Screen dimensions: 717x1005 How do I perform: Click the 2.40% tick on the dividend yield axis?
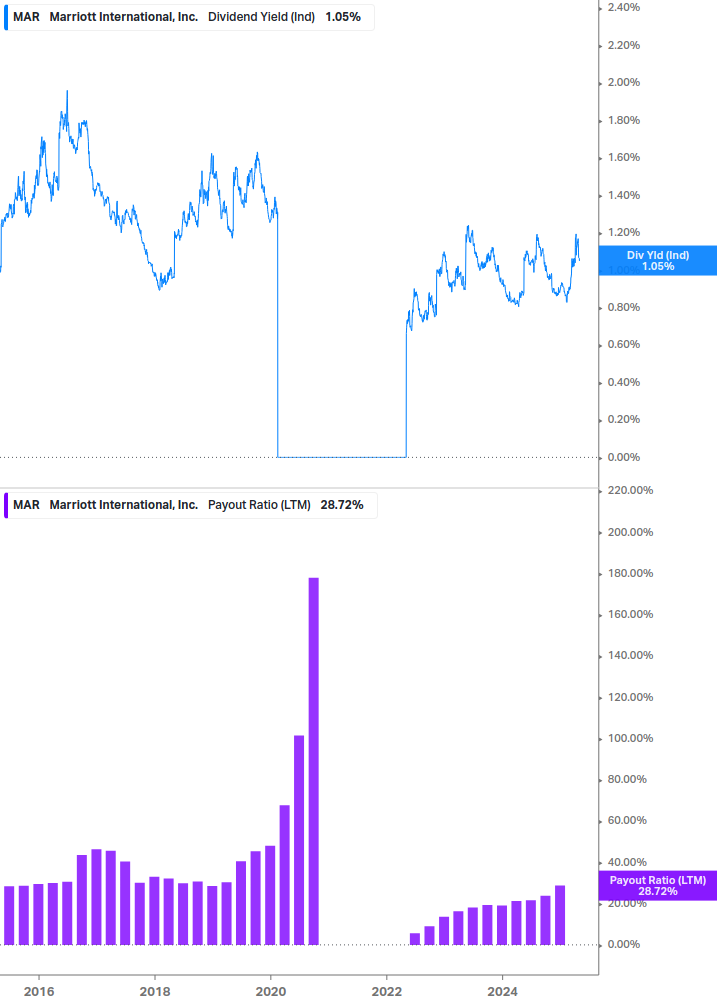(x=623, y=8)
